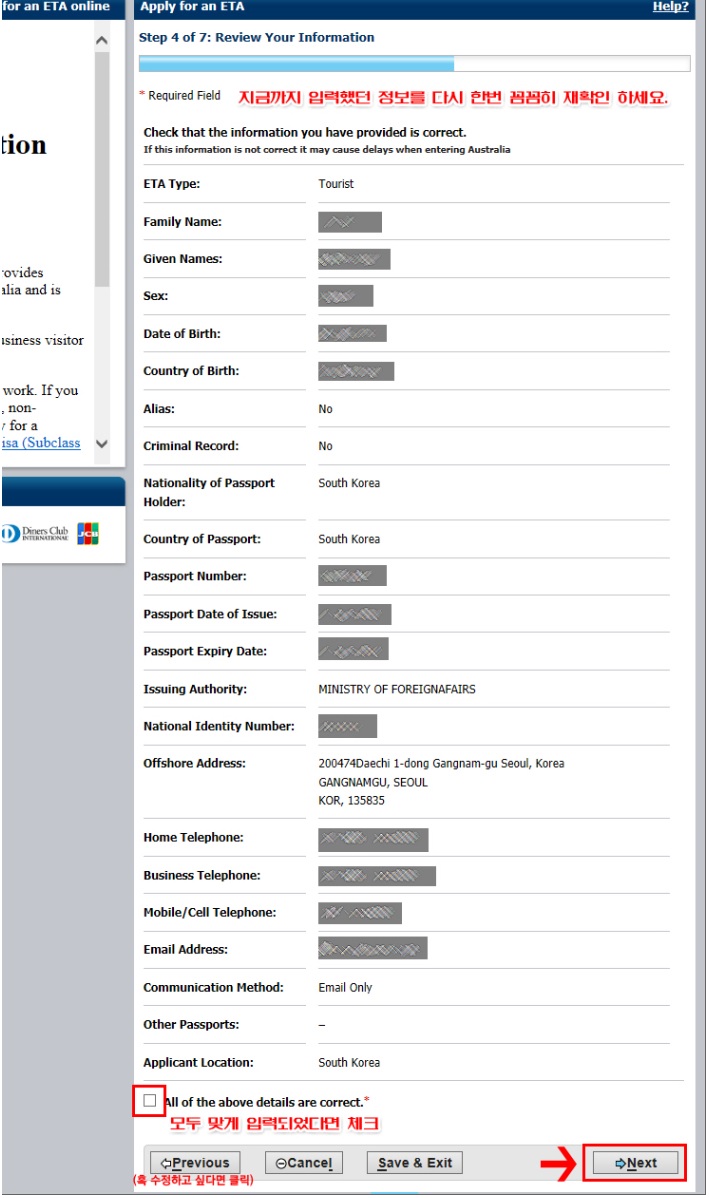The height and width of the screenshot is (1198, 709).
Task: Click the JCB card logo
Action: pos(88,534)
